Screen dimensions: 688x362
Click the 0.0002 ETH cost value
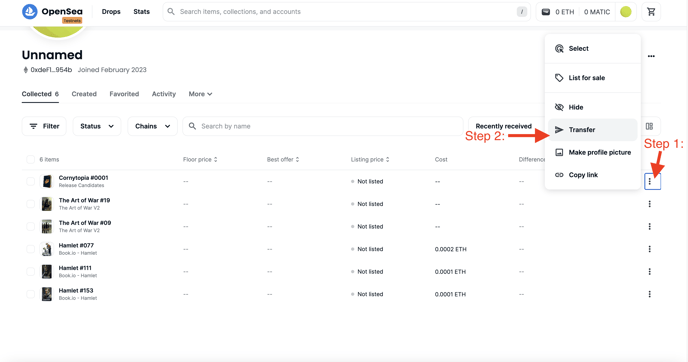(451, 249)
